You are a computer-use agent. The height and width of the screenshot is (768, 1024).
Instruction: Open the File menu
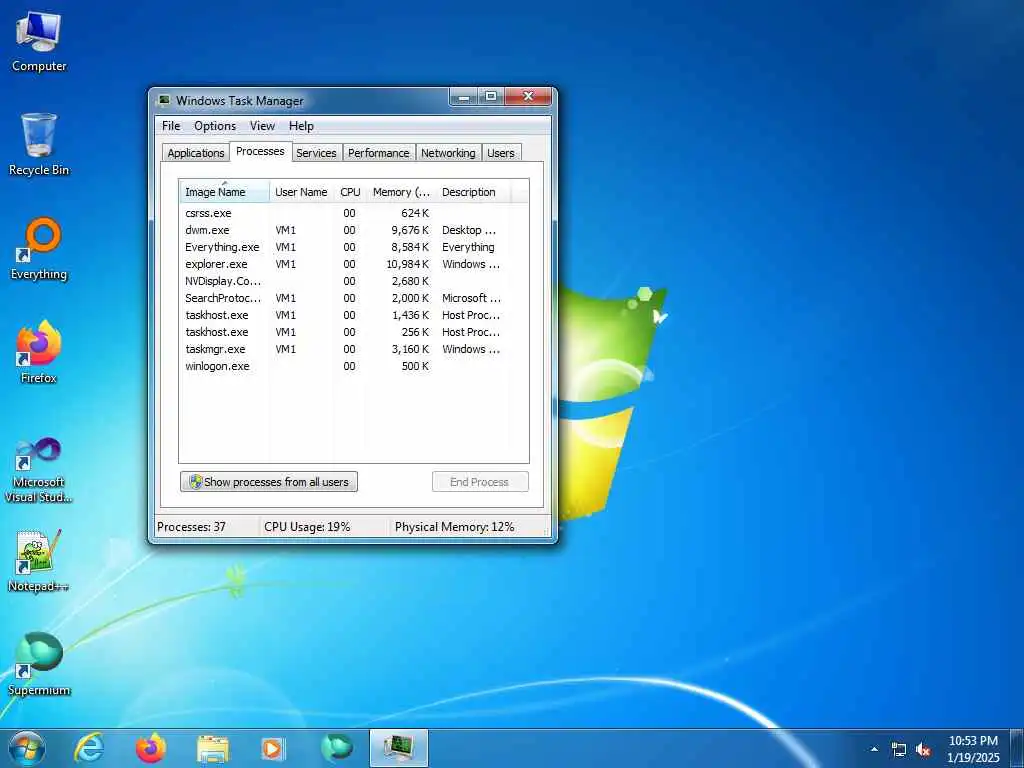pyautogui.click(x=171, y=126)
